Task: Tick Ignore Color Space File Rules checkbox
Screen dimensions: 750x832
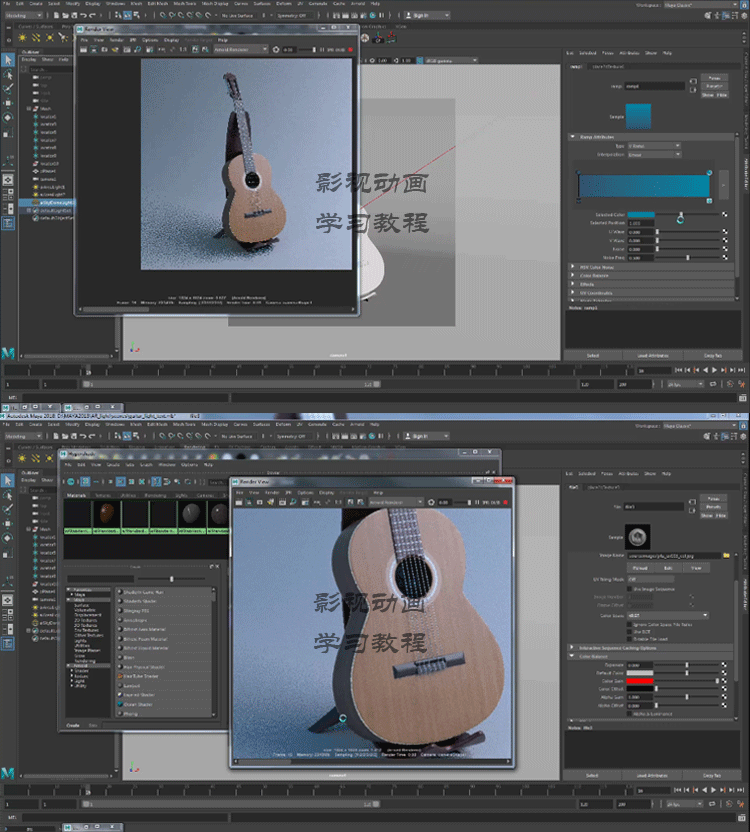Action: [630, 625]
